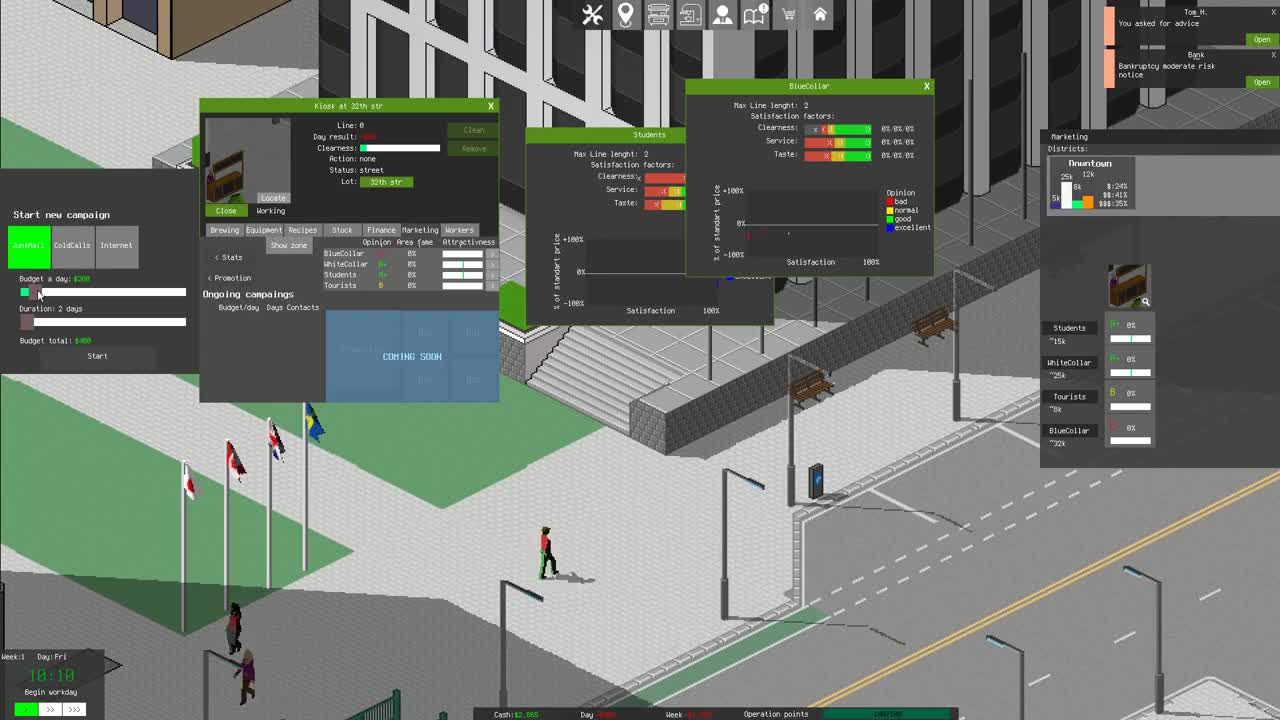Image resolution: width=1280 pixels, height=720 pixels.
Task: Select the Internet campaign type
Action: (116, 245)
